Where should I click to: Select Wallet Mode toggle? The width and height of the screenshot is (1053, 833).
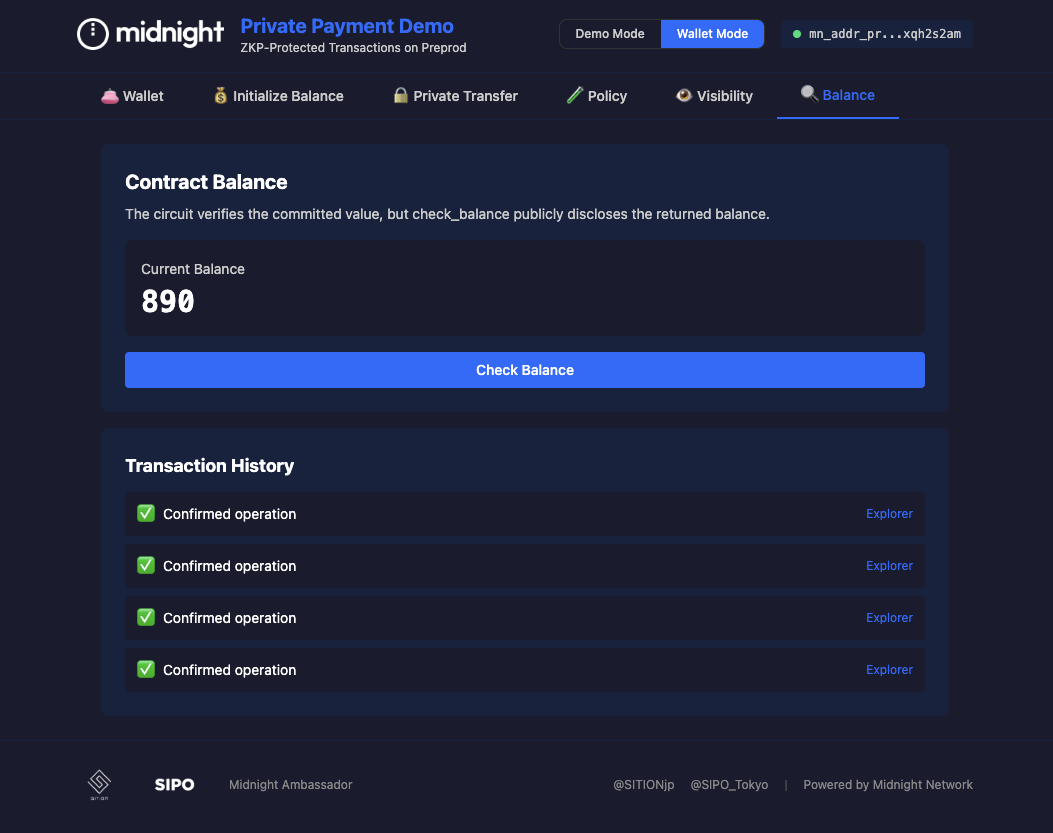tap(712, 34)
